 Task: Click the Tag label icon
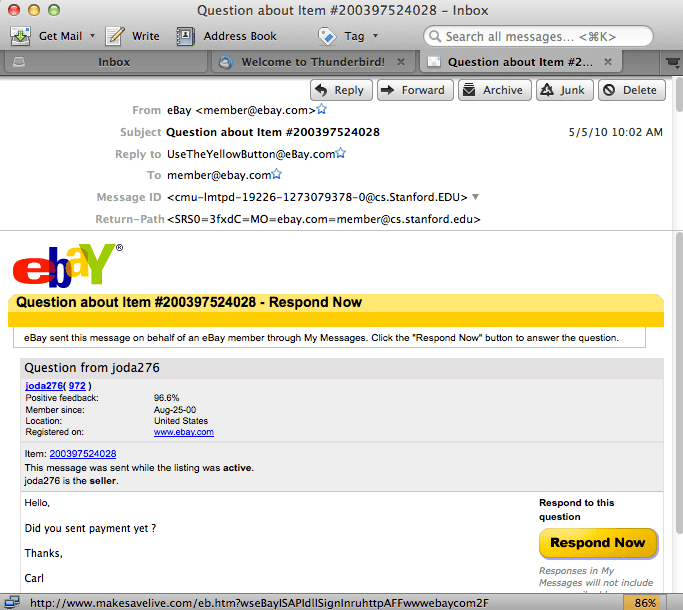[327, 36]
